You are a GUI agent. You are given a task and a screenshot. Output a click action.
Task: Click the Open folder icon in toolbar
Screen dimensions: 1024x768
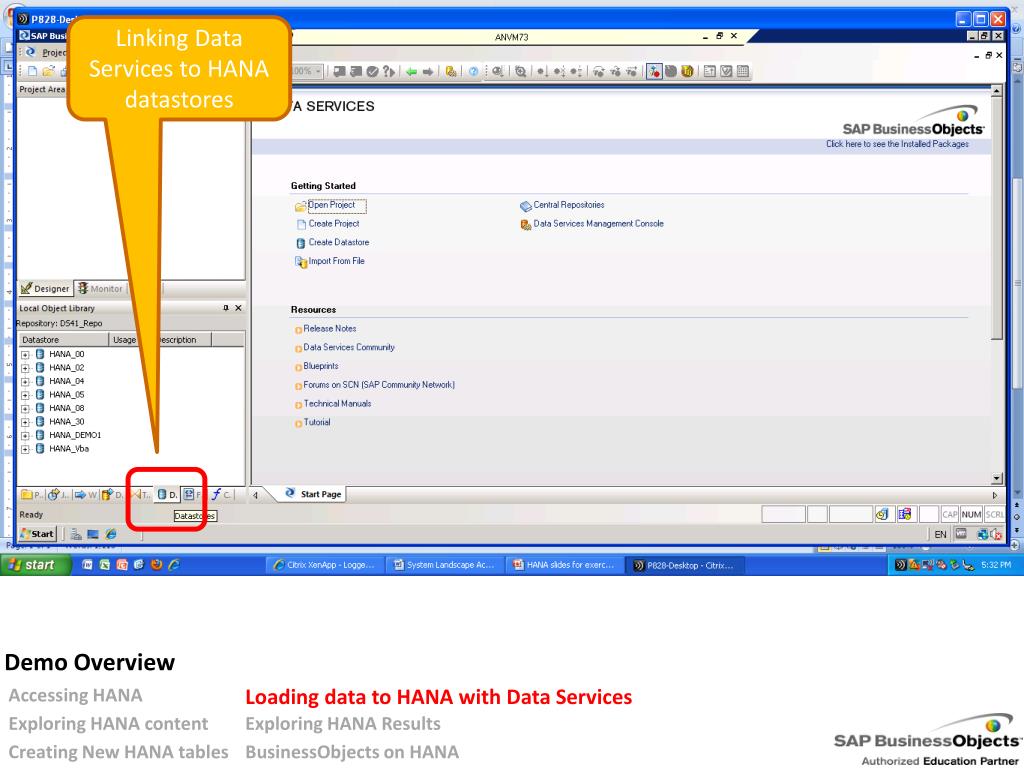(x=48, y=72)
